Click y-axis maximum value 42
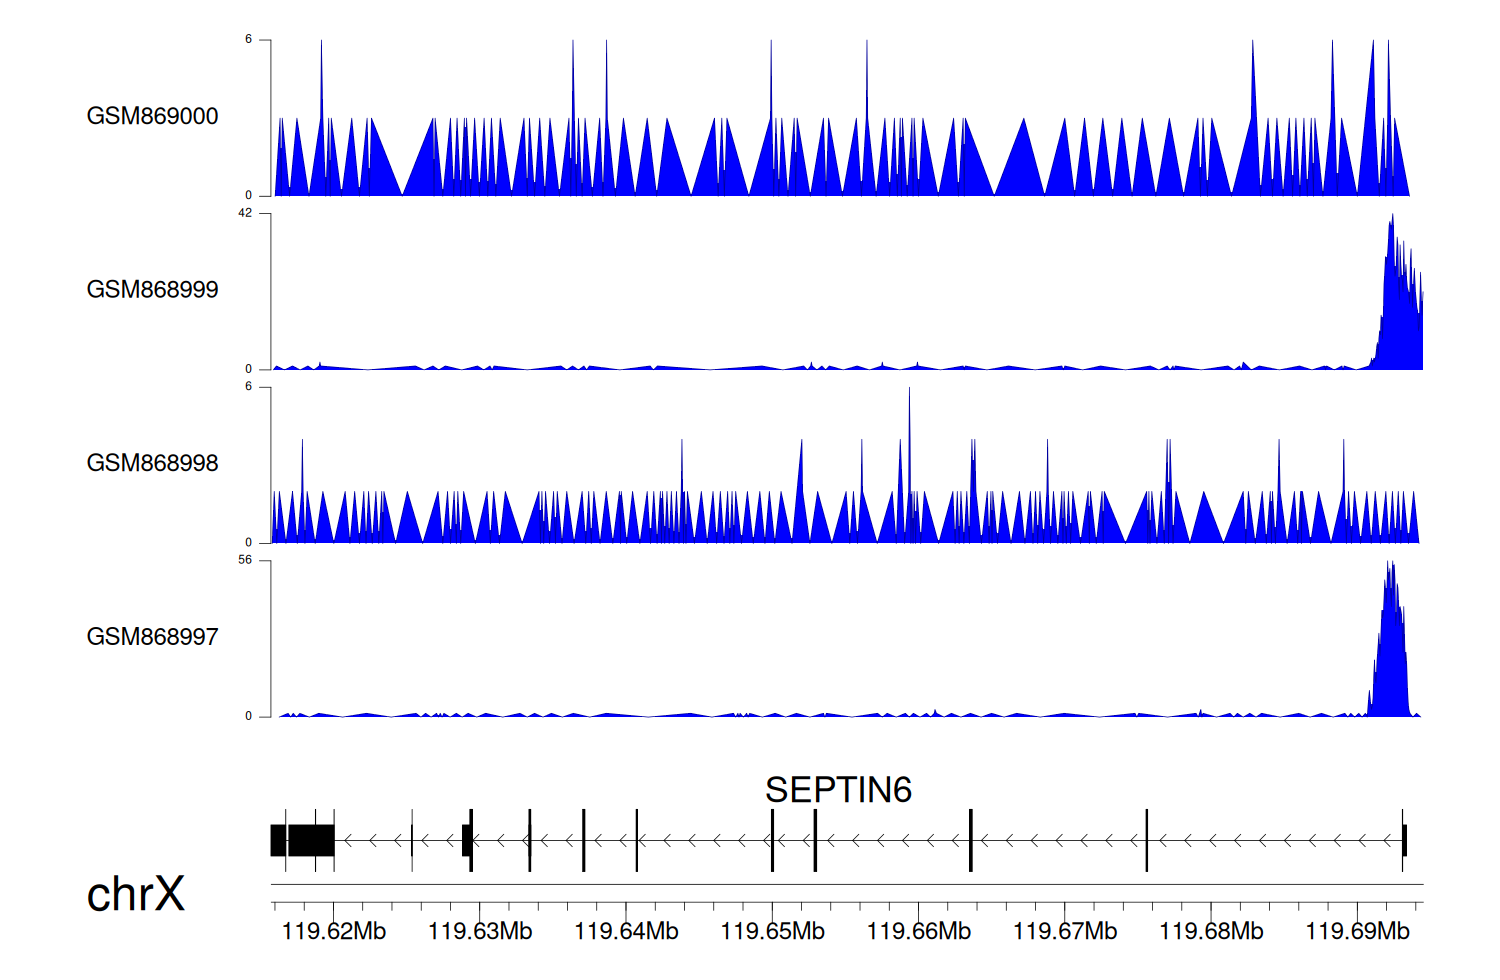Viewport: 1500px width, 980px height. (x=245, y=213)
